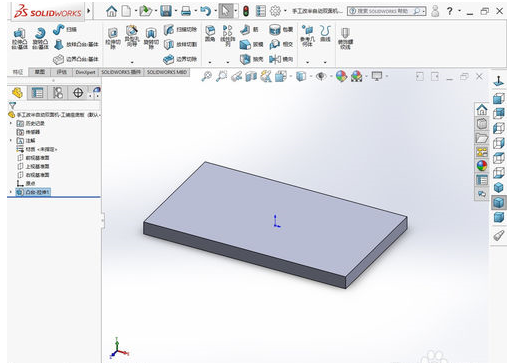Select the Fillet (圆角) tool
Viewport: 524px width, 363px height.
pos(210,34)
